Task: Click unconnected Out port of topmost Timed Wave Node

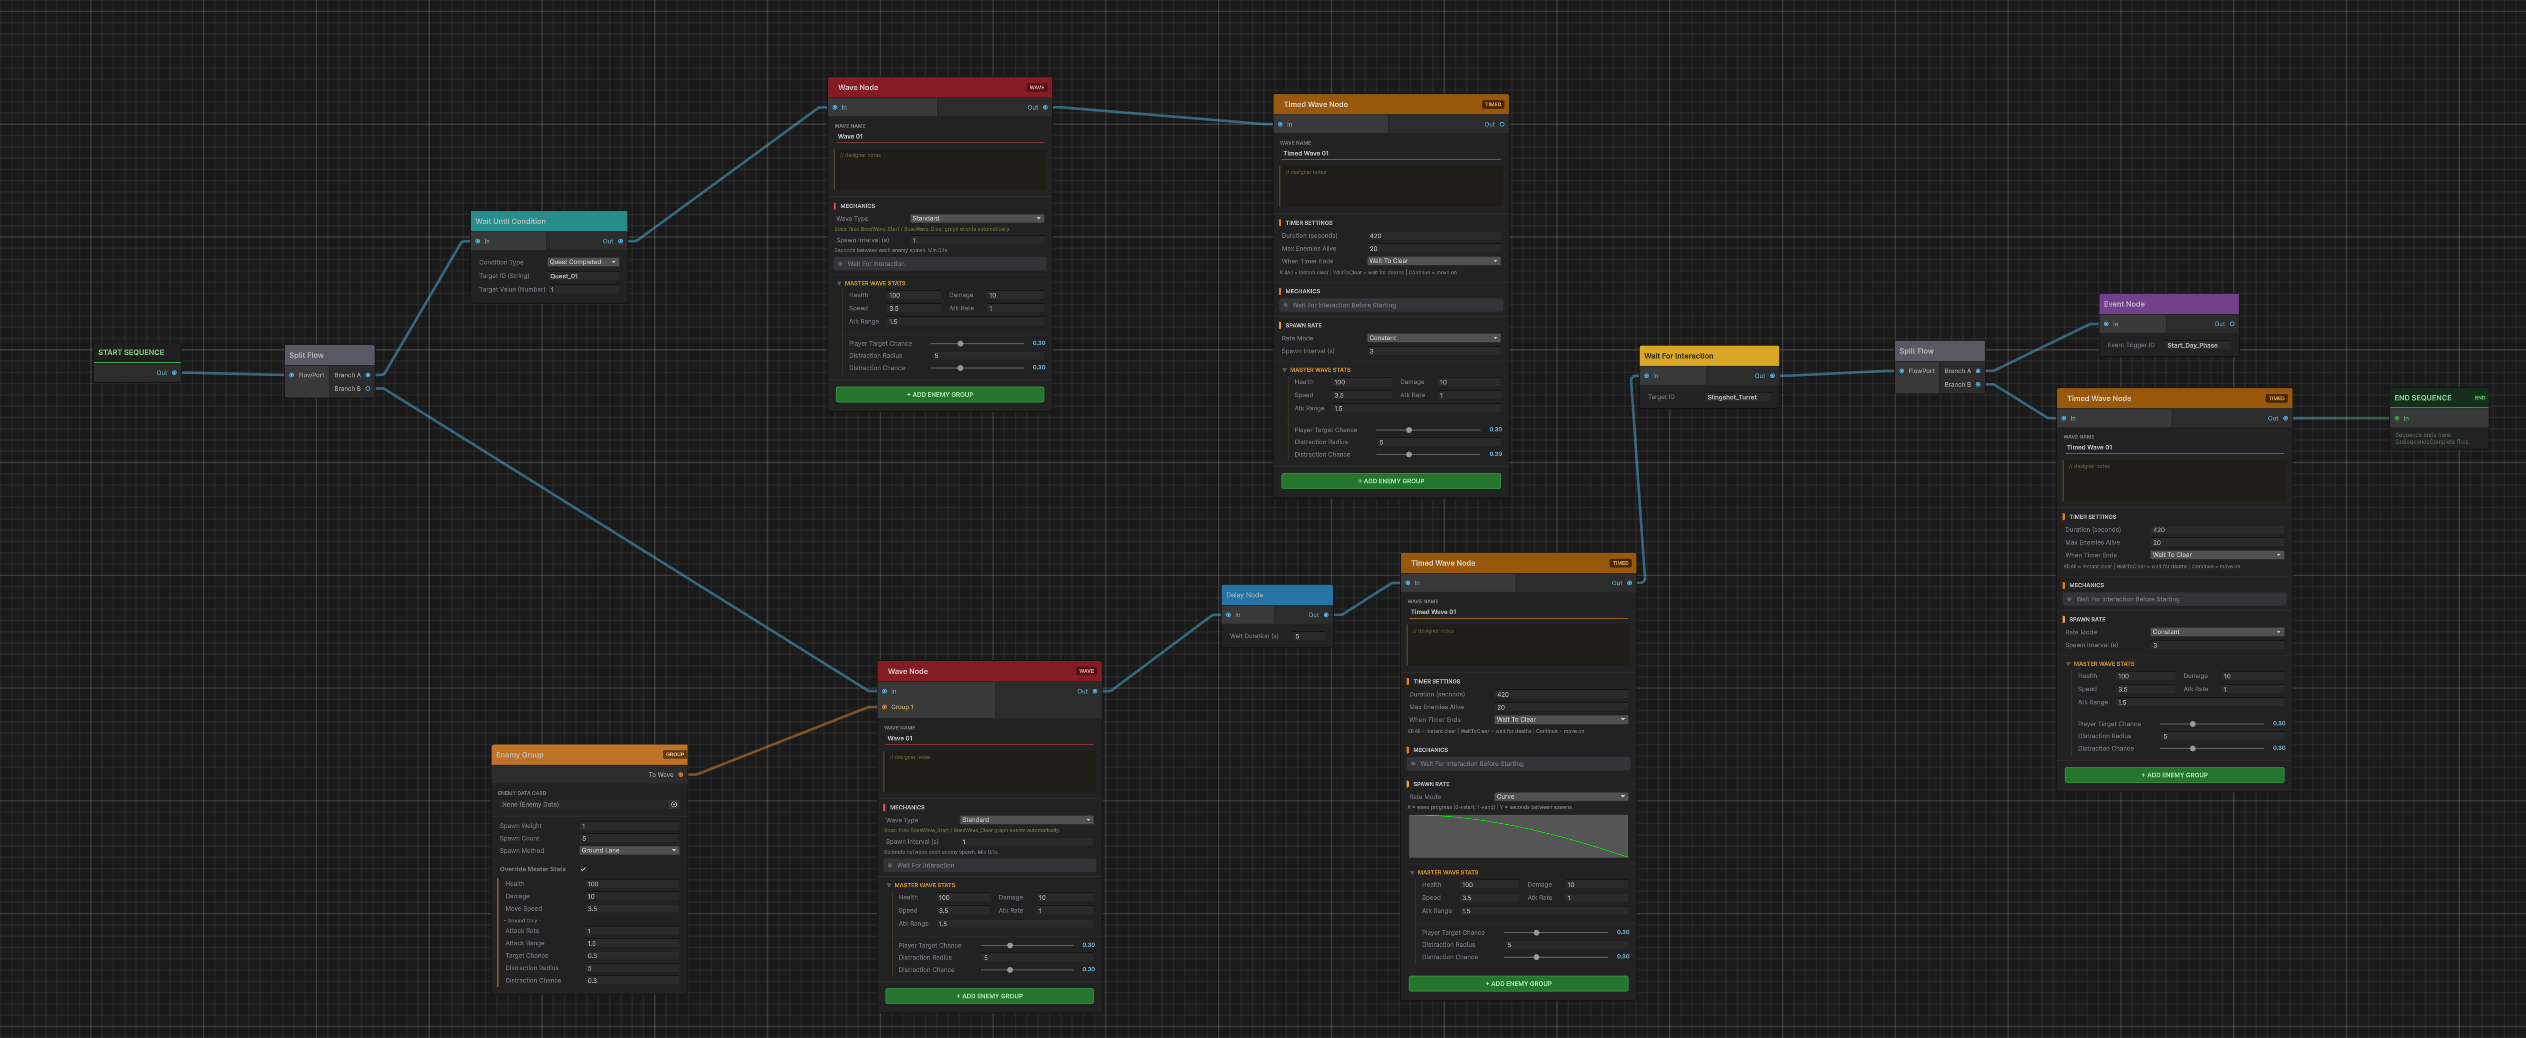Action: click(x=1502, y=124)
